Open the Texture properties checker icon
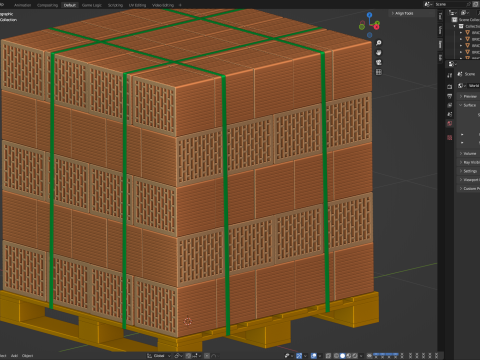Image resolution: width=480 pixels, height=360 pixels. 450,137
